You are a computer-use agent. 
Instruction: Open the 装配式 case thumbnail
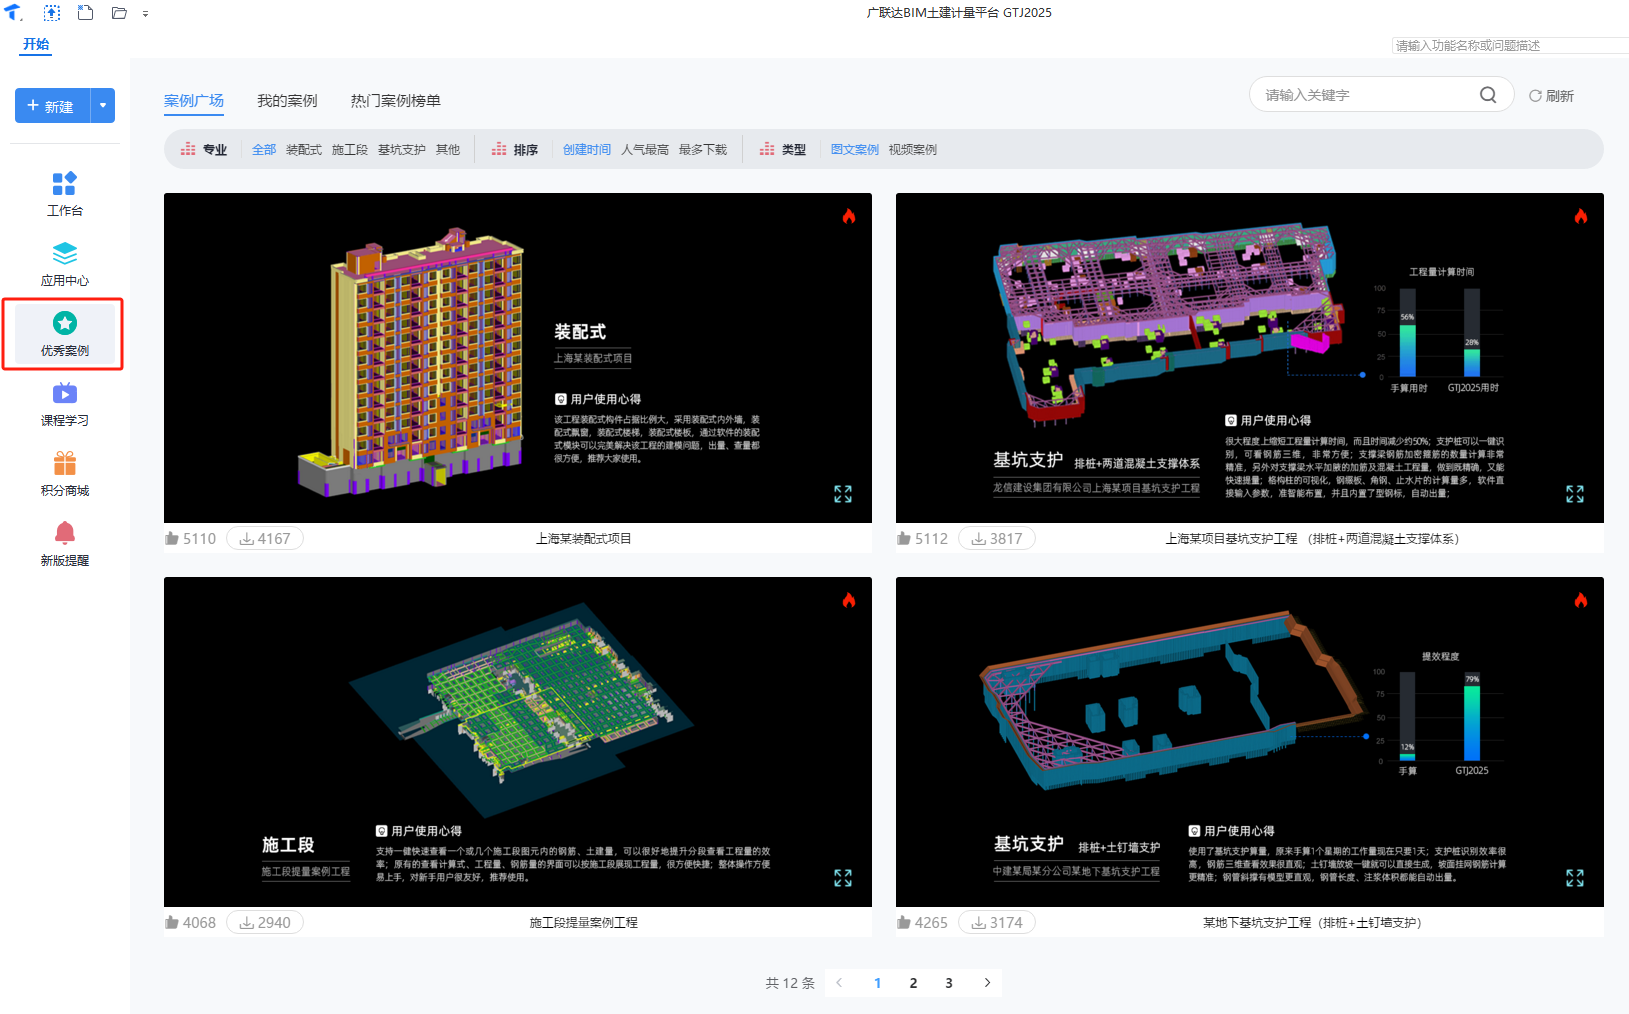(518, 358)
